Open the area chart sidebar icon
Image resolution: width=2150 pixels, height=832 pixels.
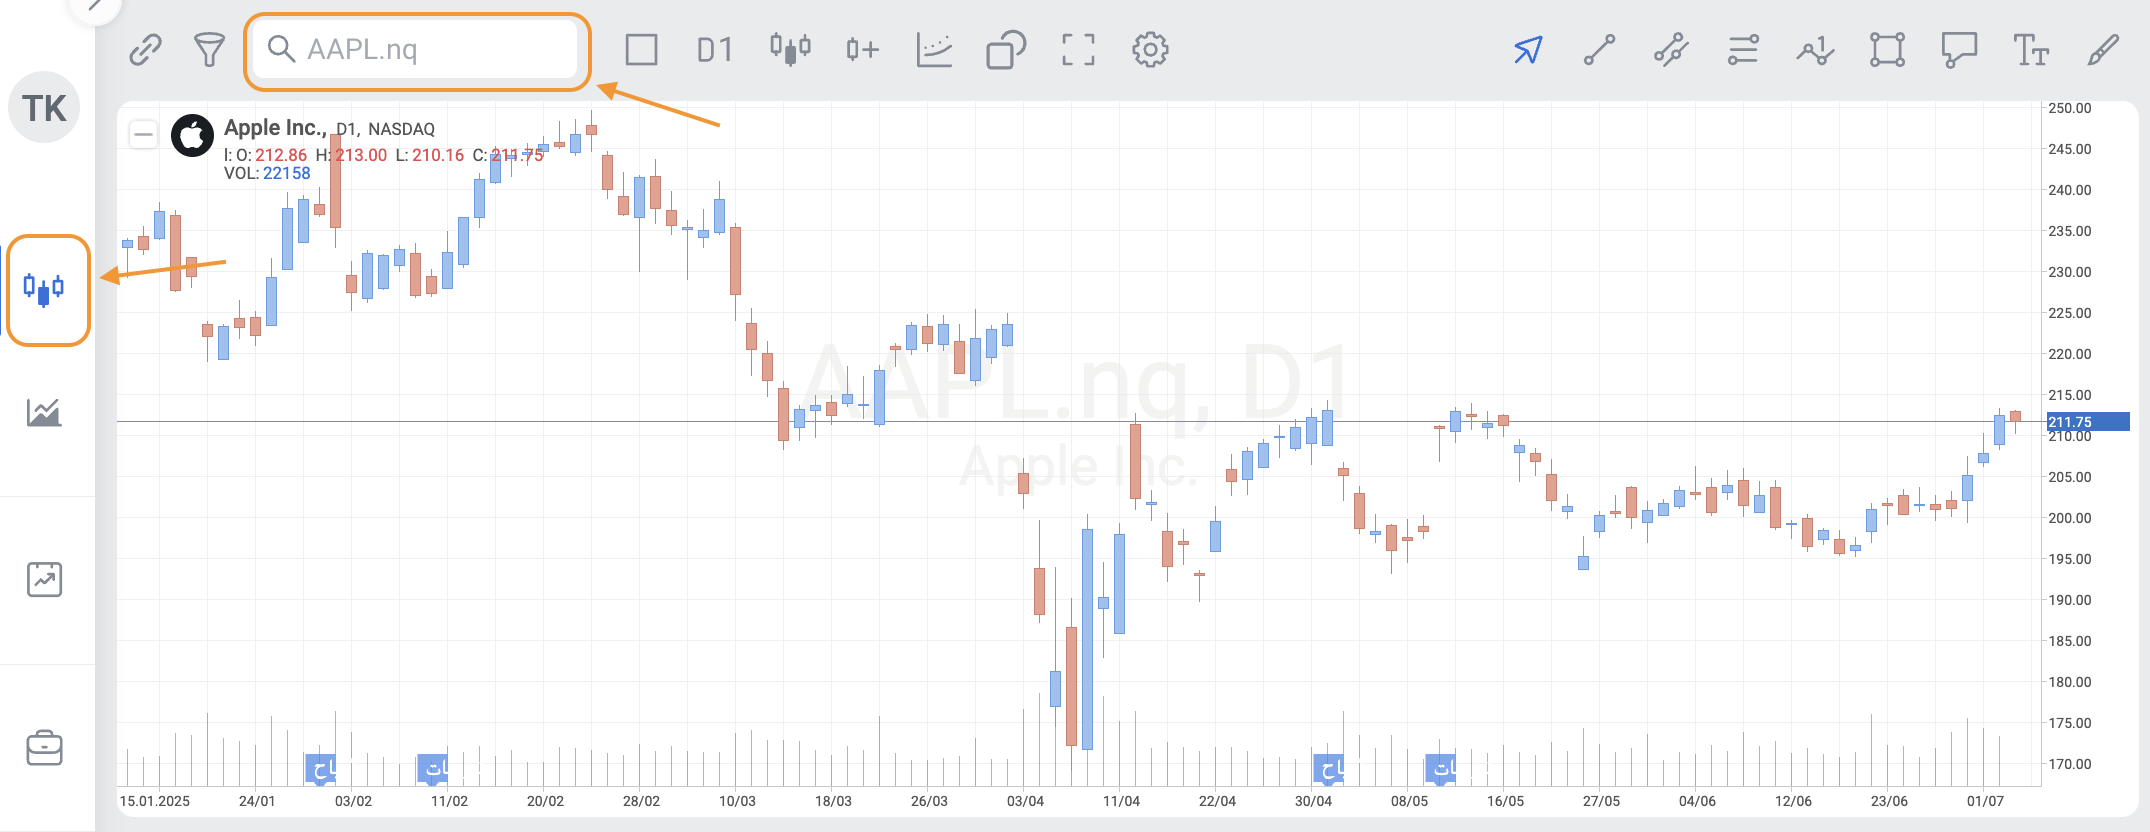(x=44, y=412)
